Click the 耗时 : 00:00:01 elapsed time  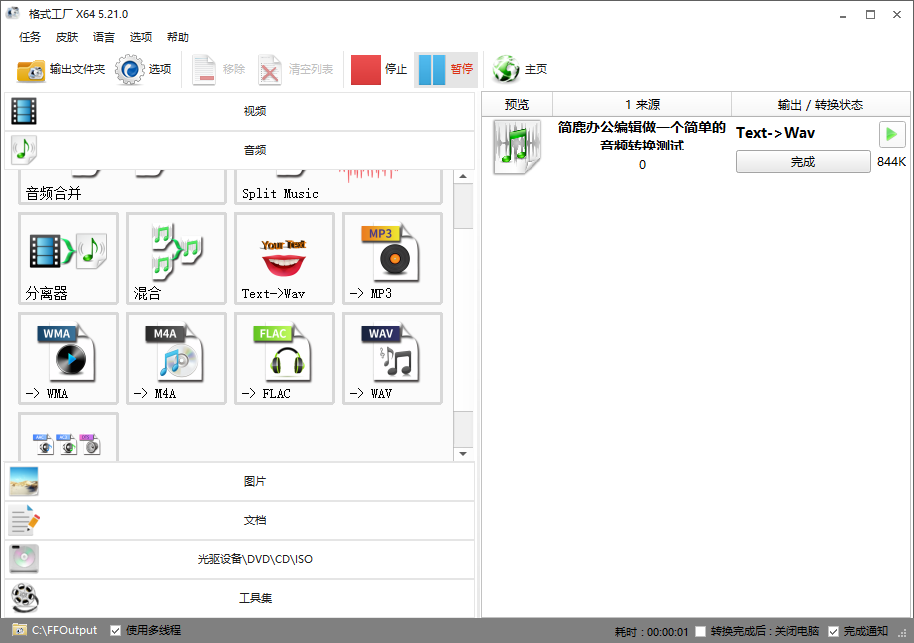pos(651,632)
